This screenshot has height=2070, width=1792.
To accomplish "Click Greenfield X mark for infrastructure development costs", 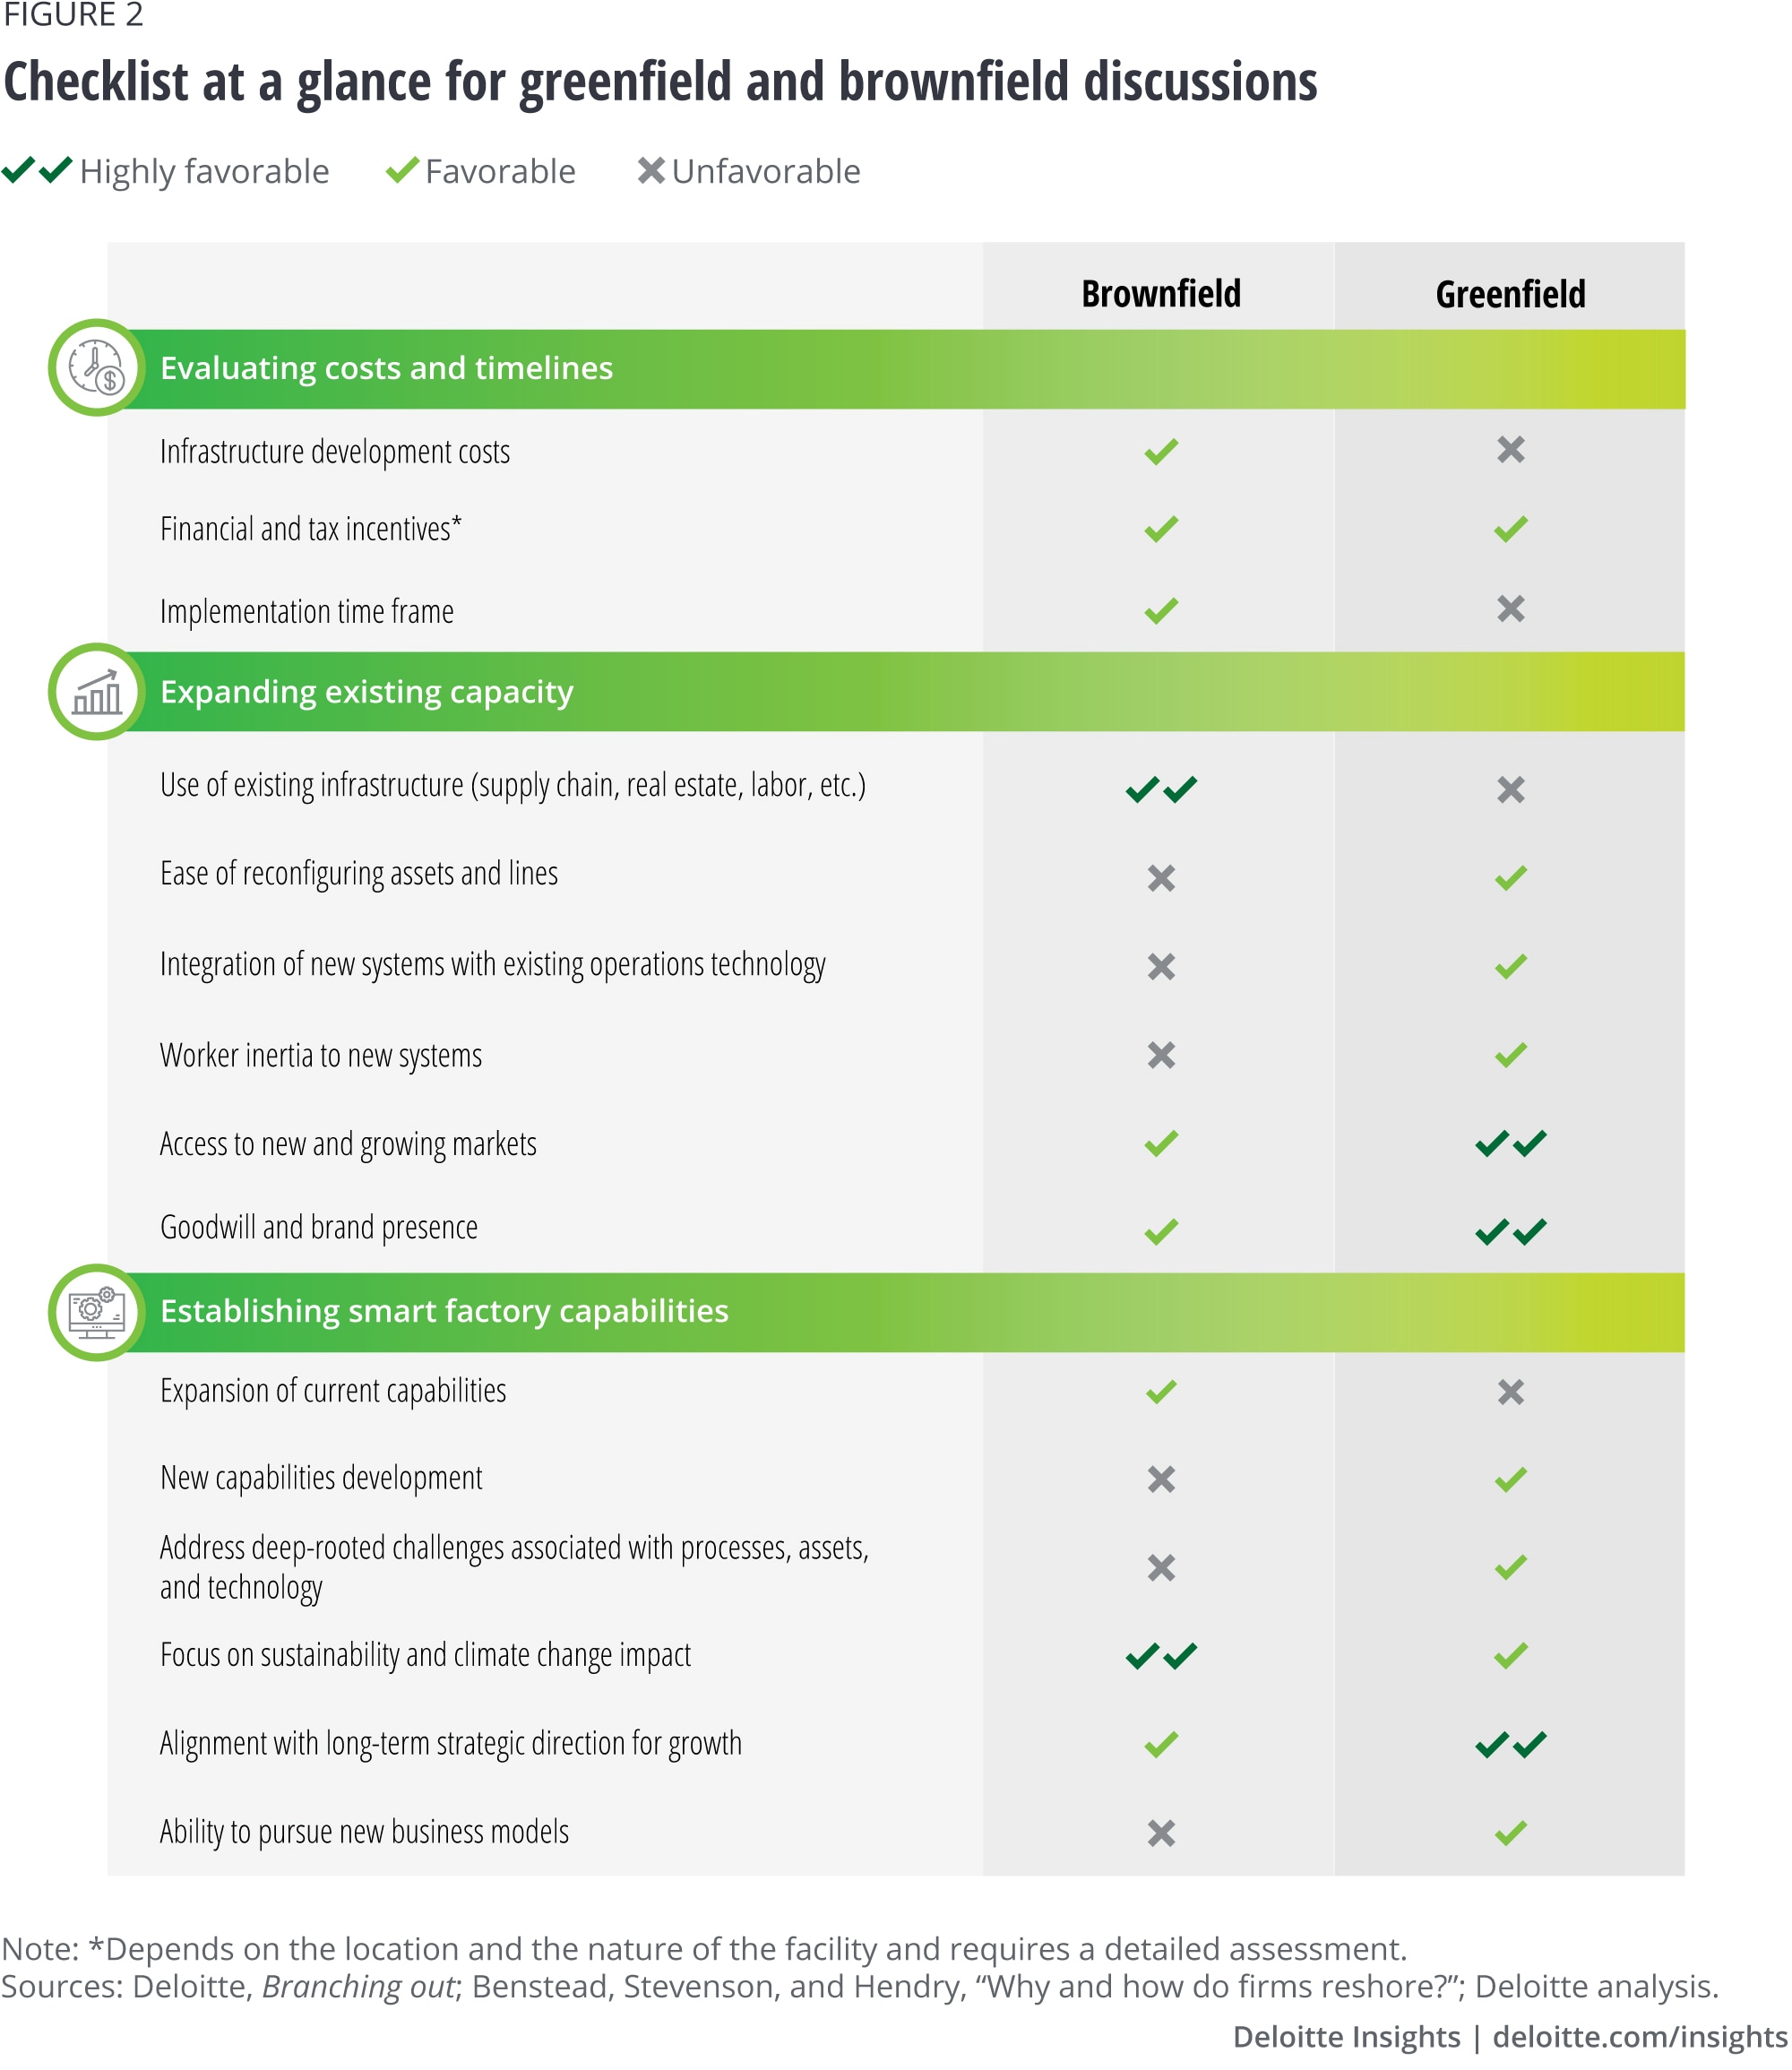I will (x=1510, y=450).
